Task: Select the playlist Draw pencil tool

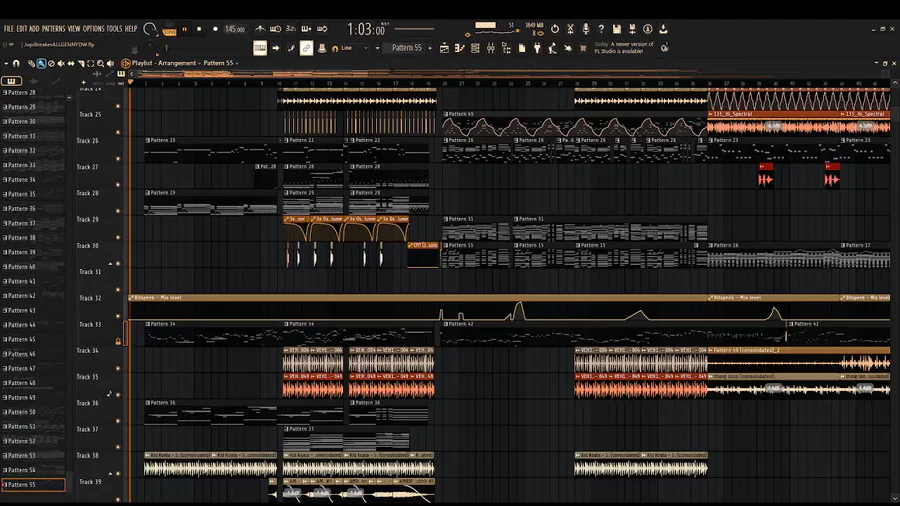Action: [x=32, y=64]
